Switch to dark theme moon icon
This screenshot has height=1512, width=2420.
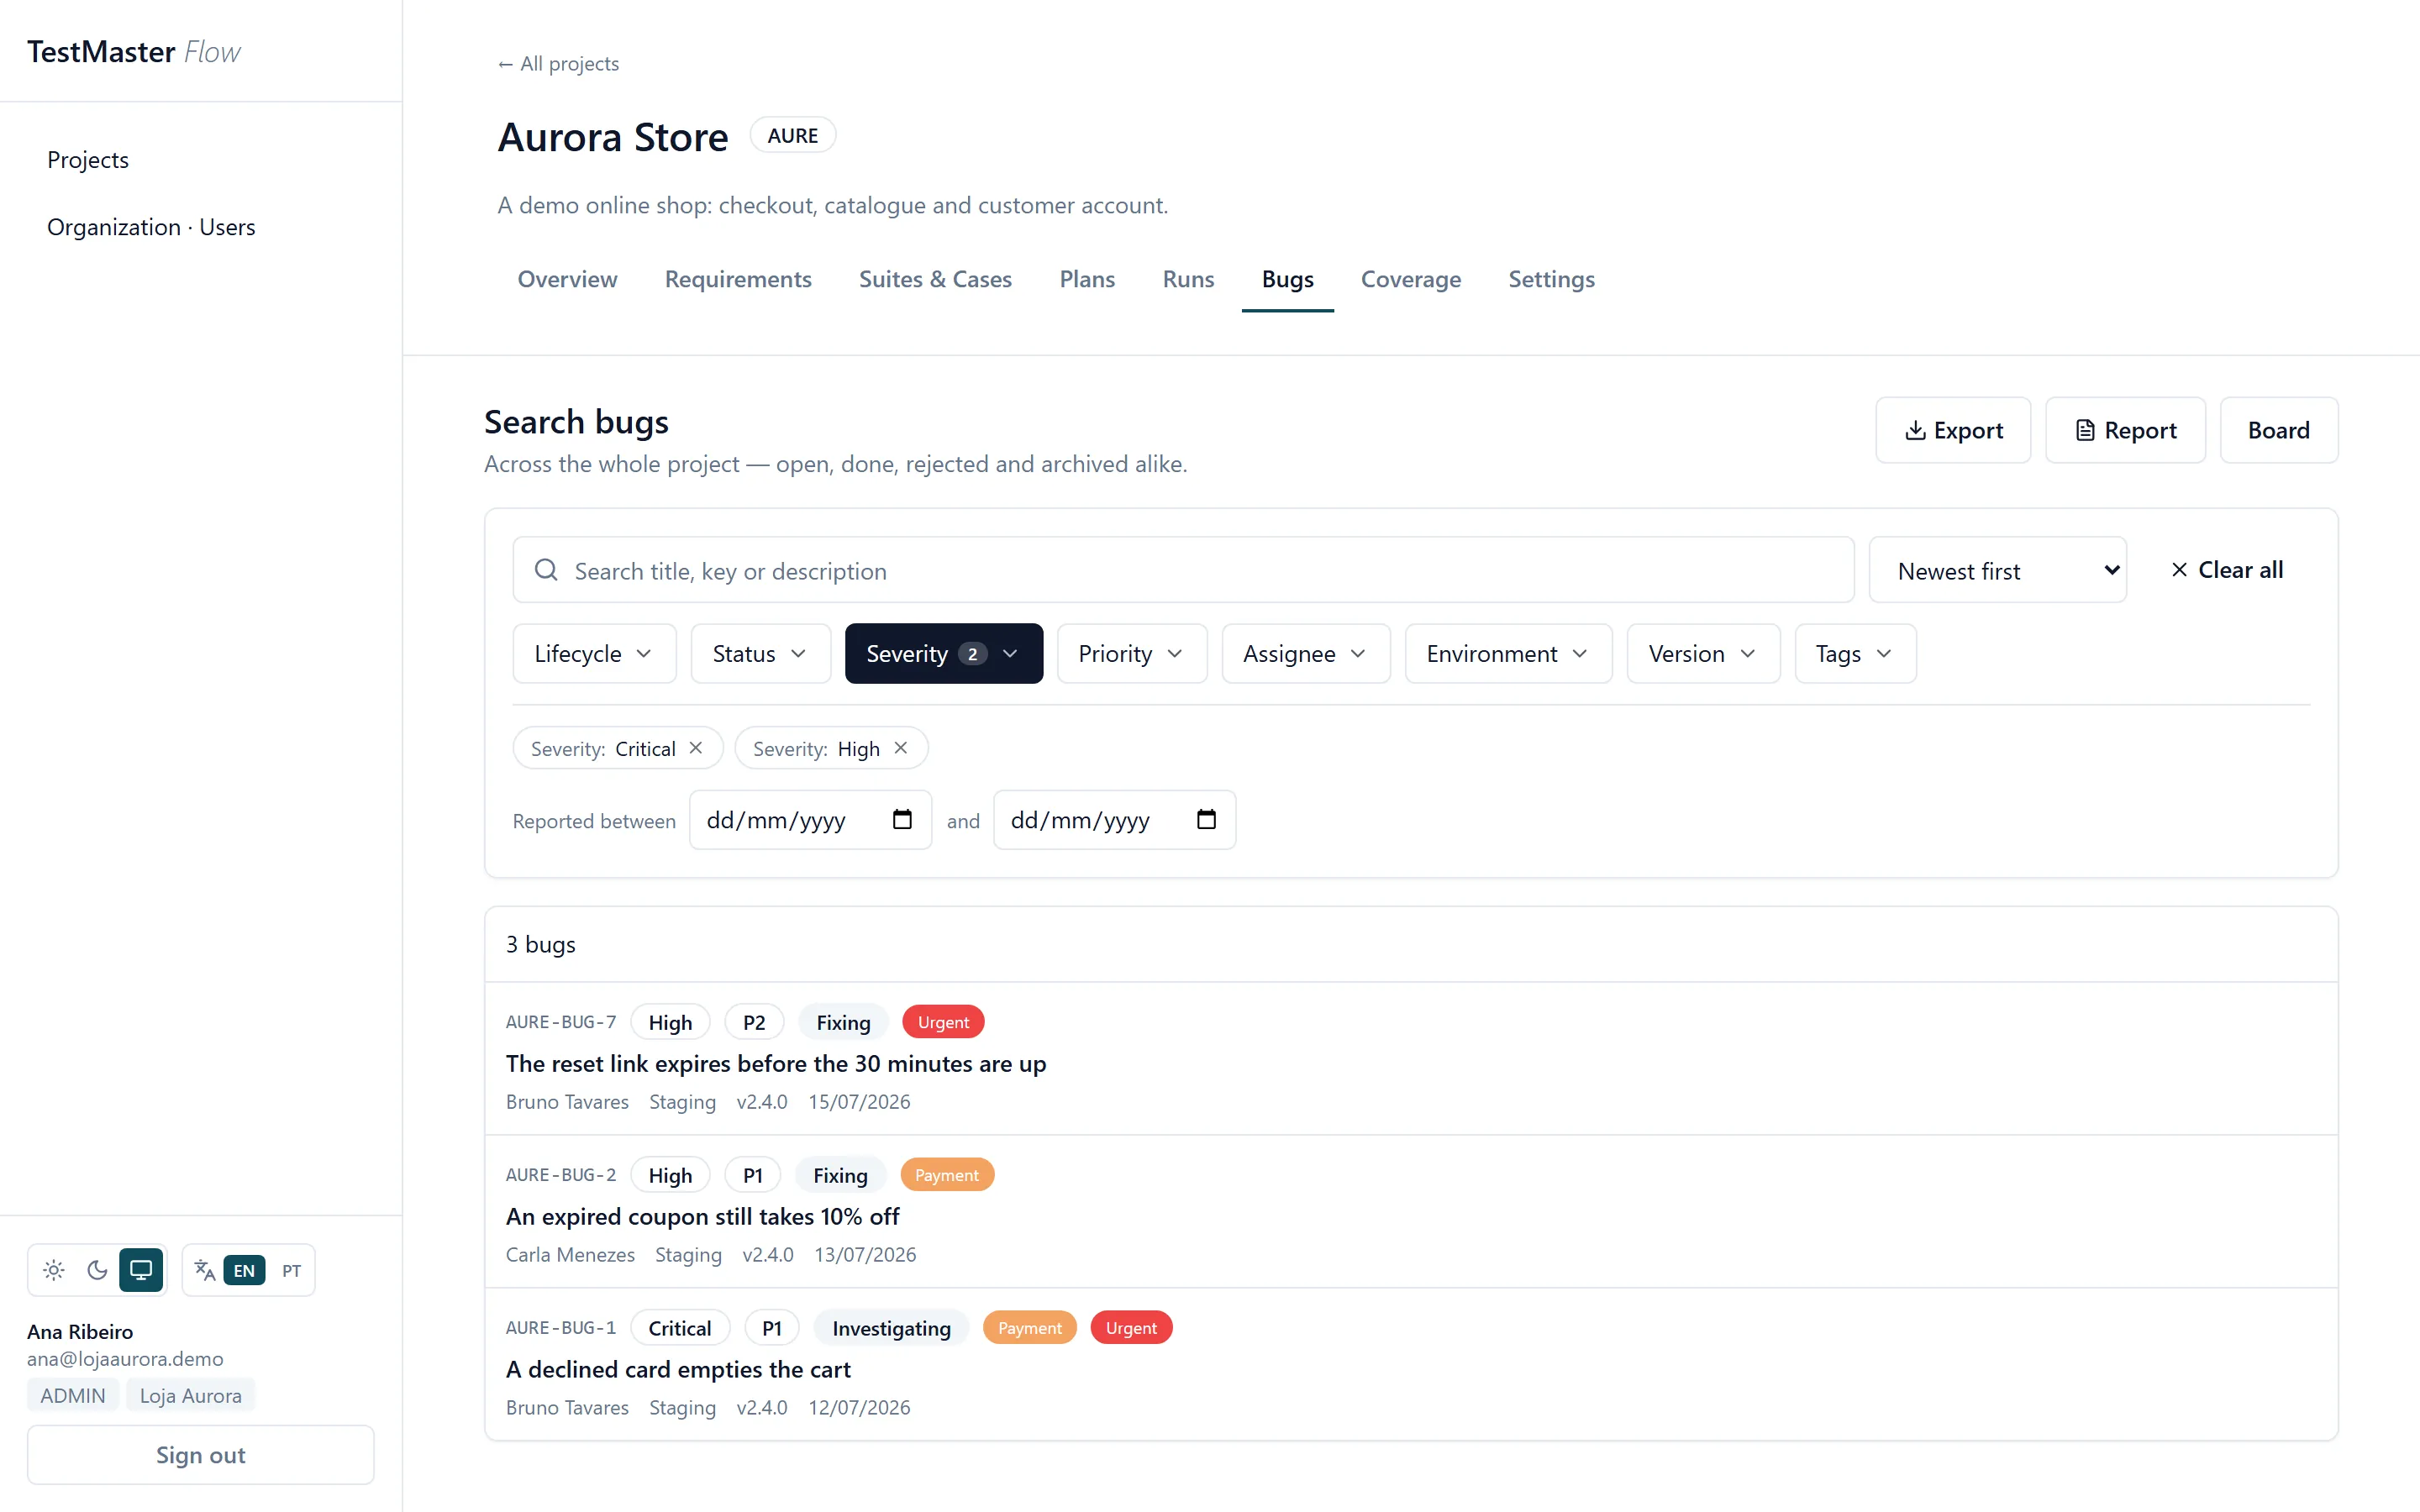click(97, 1270)
